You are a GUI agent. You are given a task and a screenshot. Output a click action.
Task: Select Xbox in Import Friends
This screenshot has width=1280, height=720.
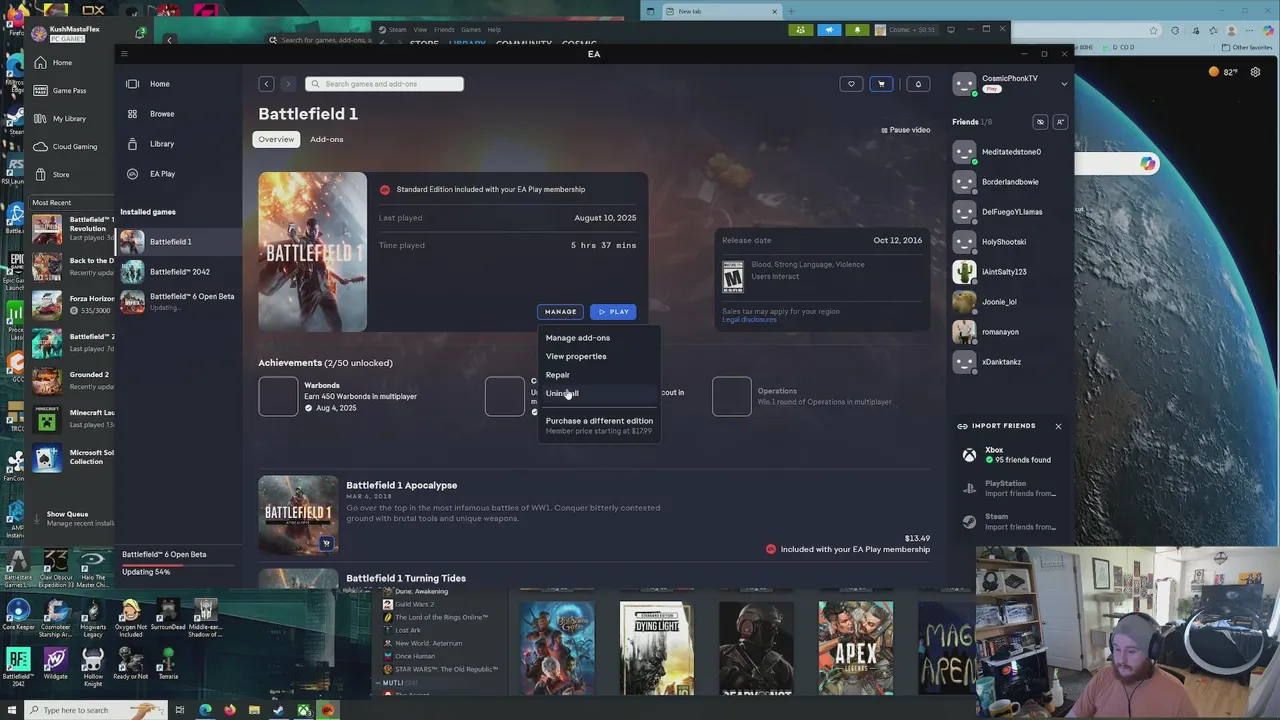[1009, 455]
